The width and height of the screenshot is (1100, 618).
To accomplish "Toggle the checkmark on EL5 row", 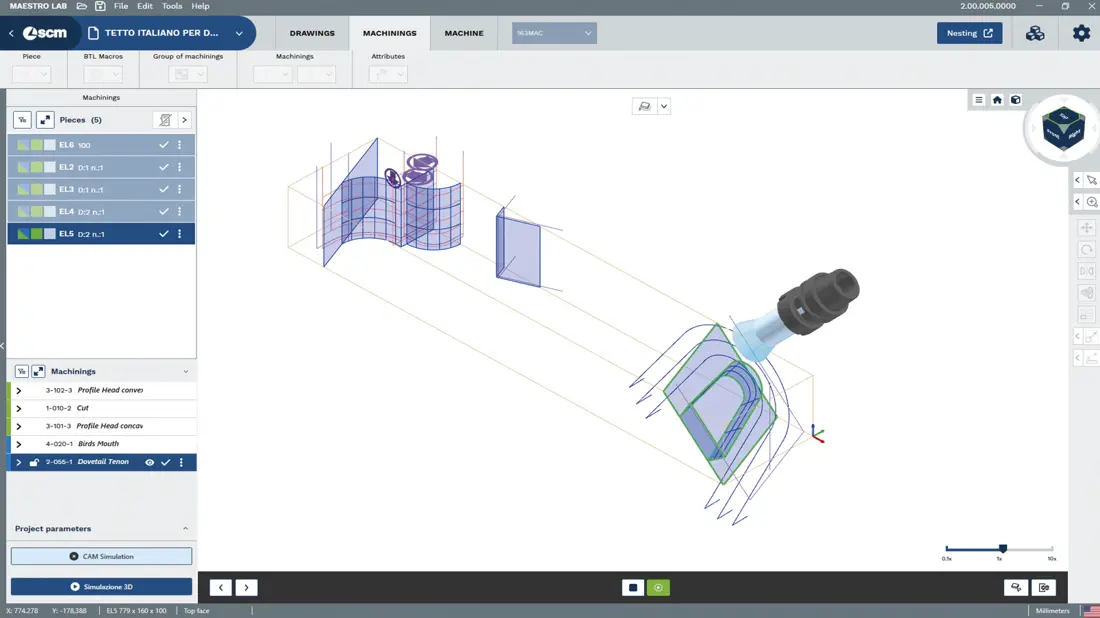I will pyautogui.click(x=163, y=234).
